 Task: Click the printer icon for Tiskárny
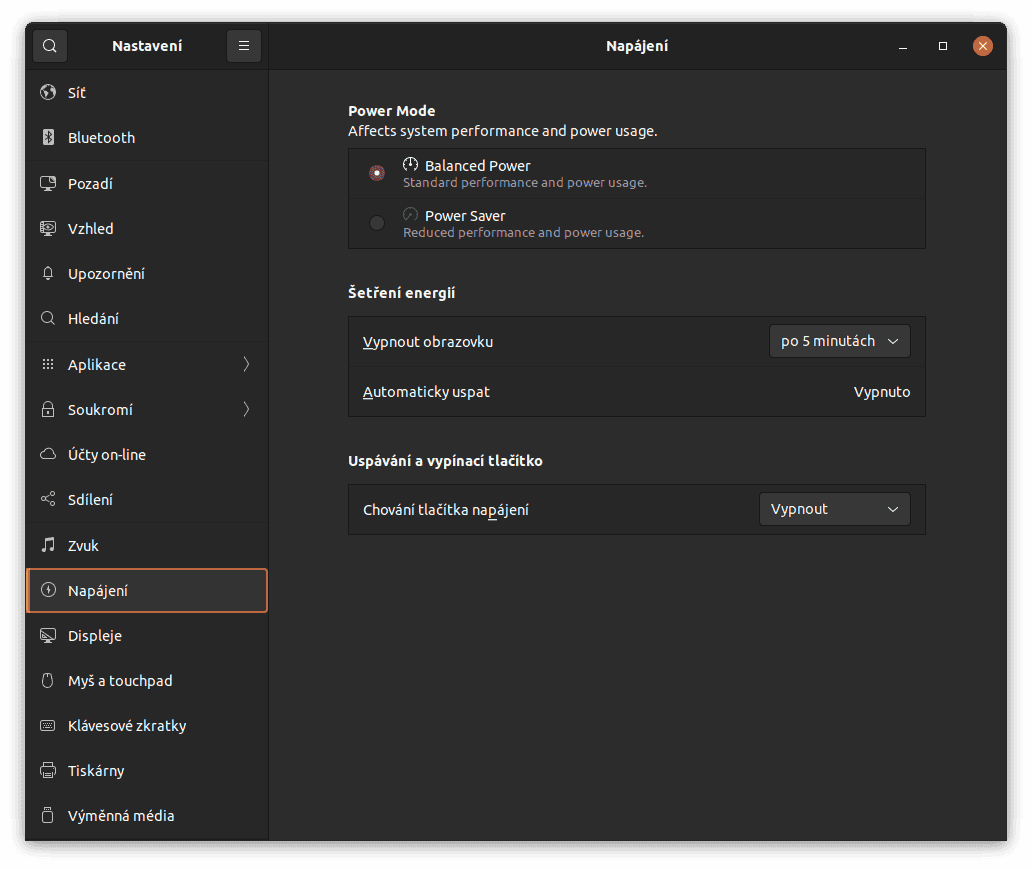(x=47, y=771)
